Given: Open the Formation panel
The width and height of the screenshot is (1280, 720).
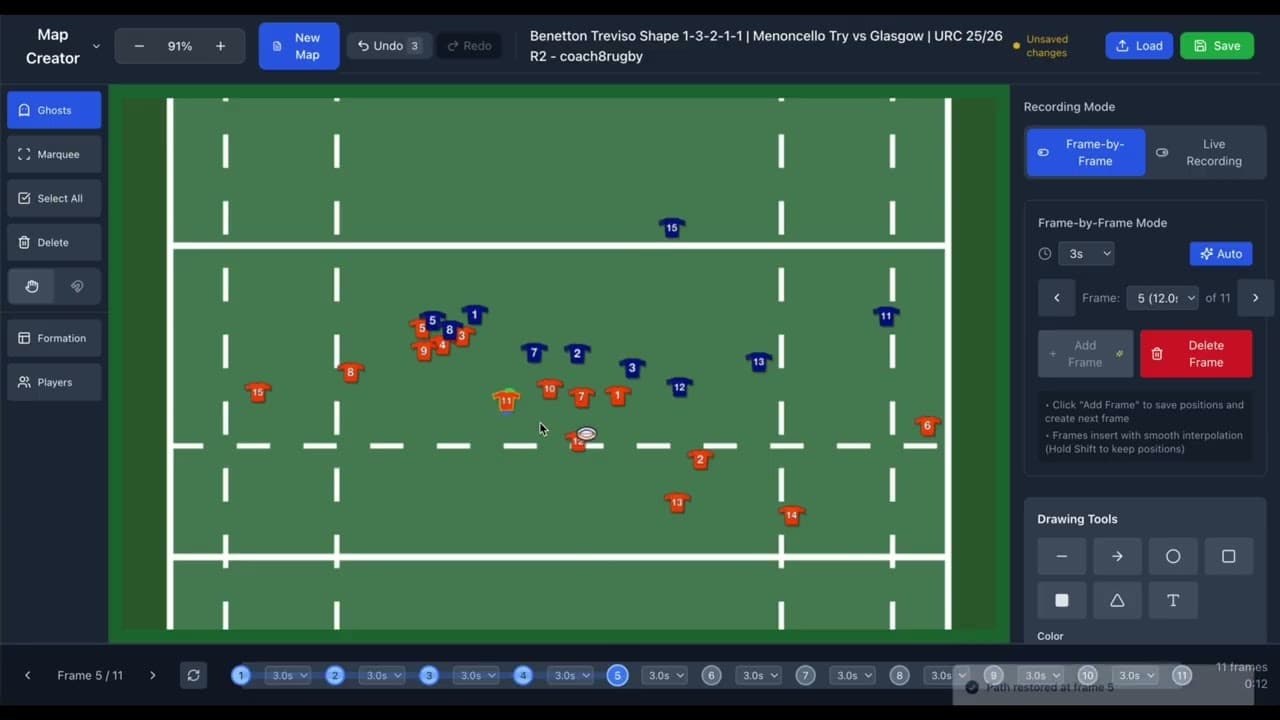Looking at the screenshot, I should point(54,338).
